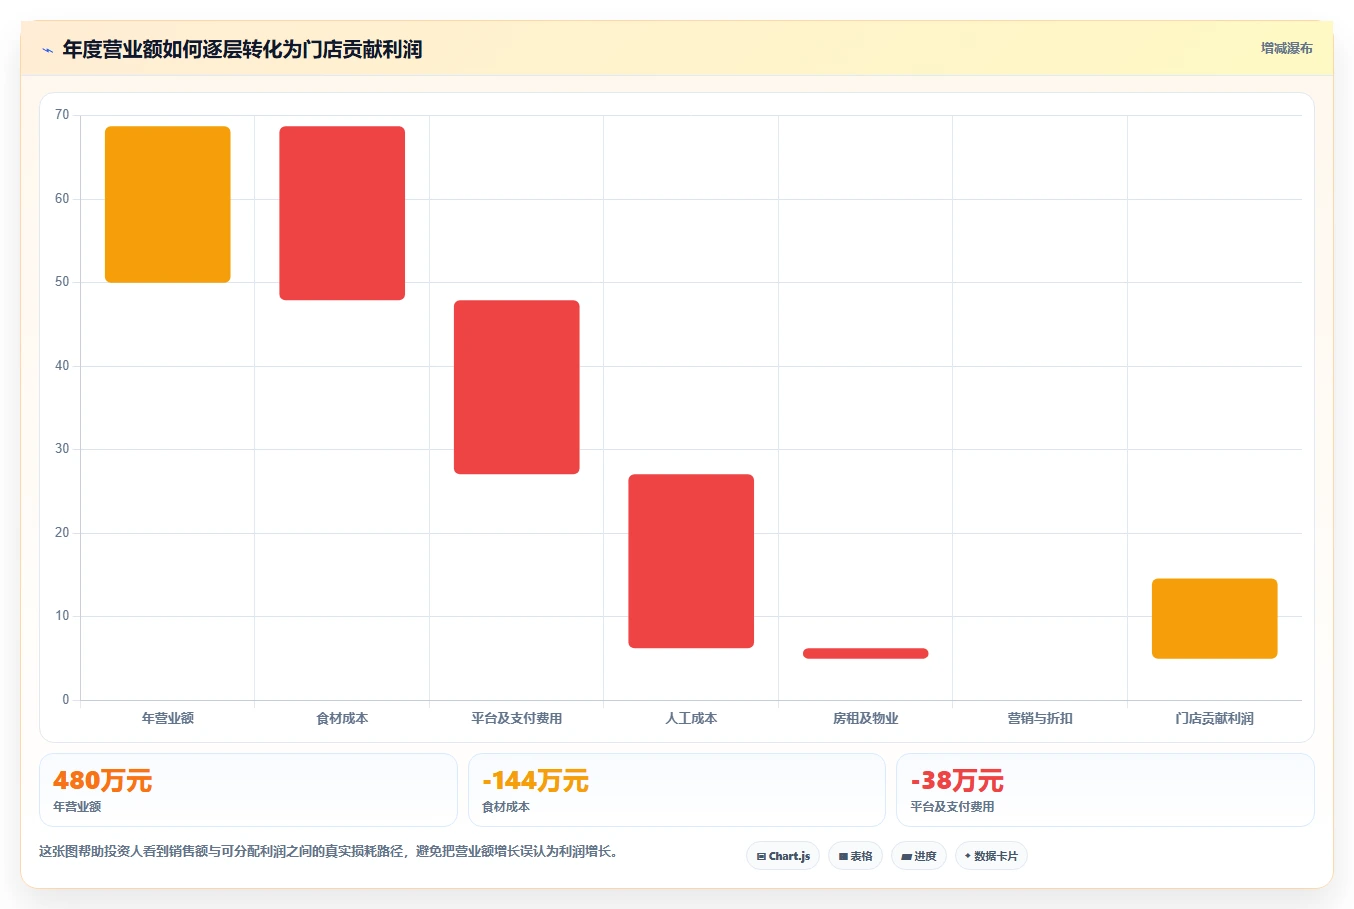
Task: Click the 房租及物业 axis label
Action: coord(866,718)
